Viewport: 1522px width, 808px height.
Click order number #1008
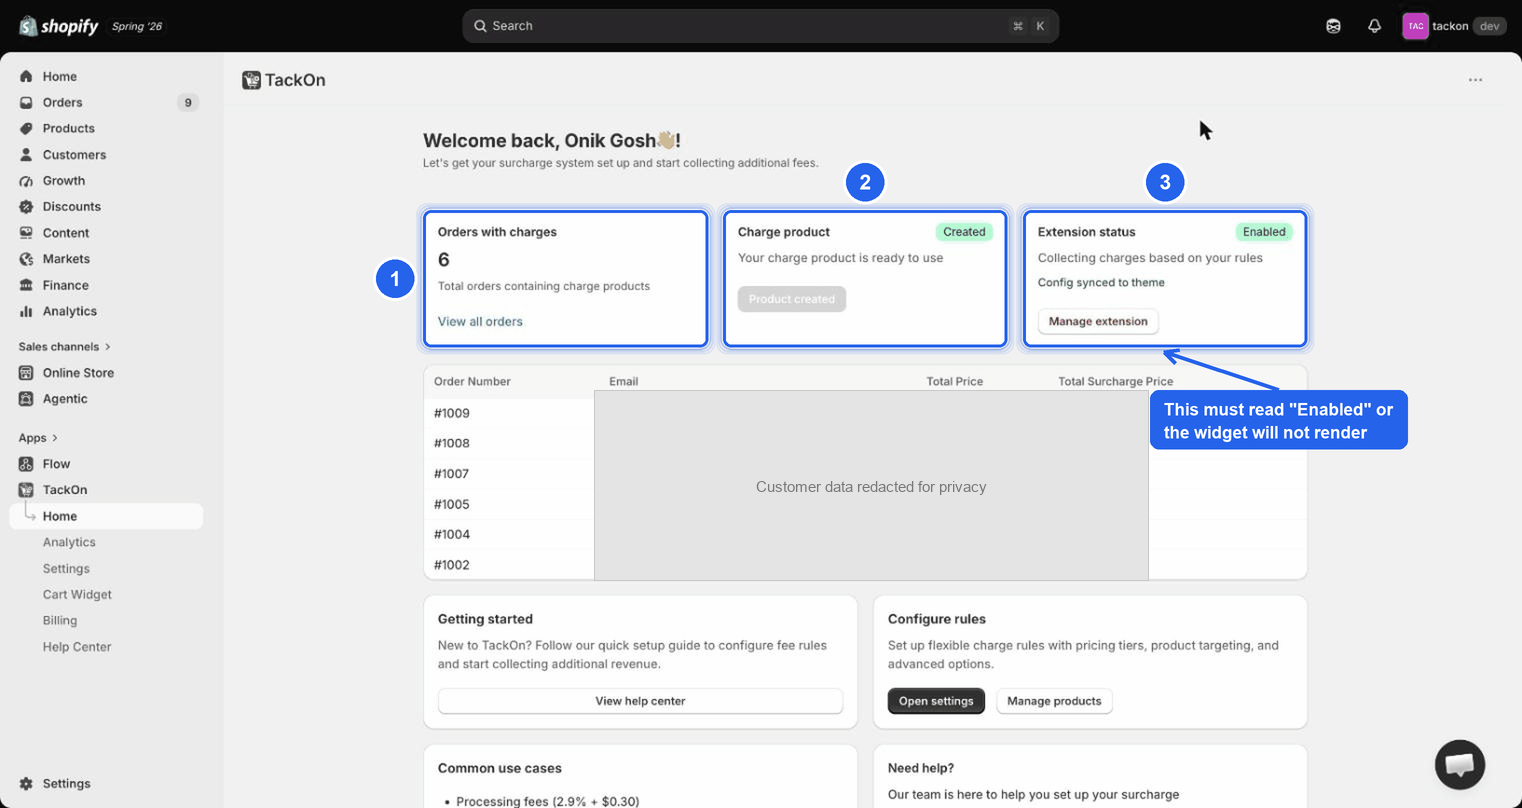[x=452, y=443]
